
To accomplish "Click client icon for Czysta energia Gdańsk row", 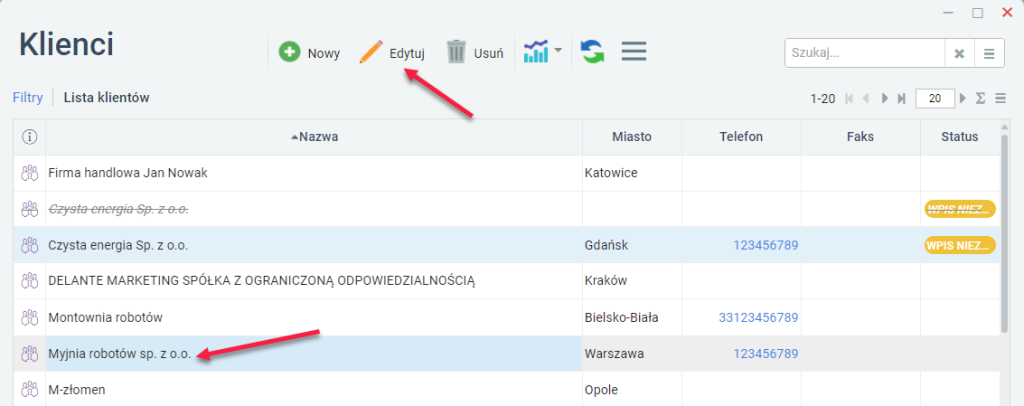I will 29,245.
